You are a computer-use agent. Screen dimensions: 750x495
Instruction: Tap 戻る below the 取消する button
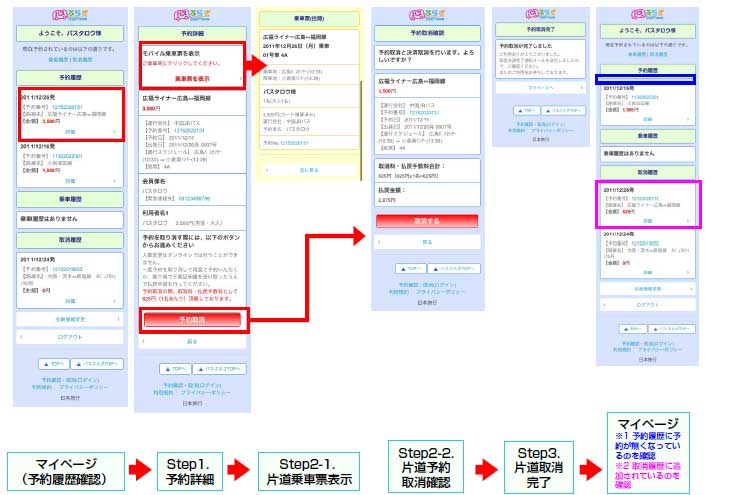click(x=425, y=242)
